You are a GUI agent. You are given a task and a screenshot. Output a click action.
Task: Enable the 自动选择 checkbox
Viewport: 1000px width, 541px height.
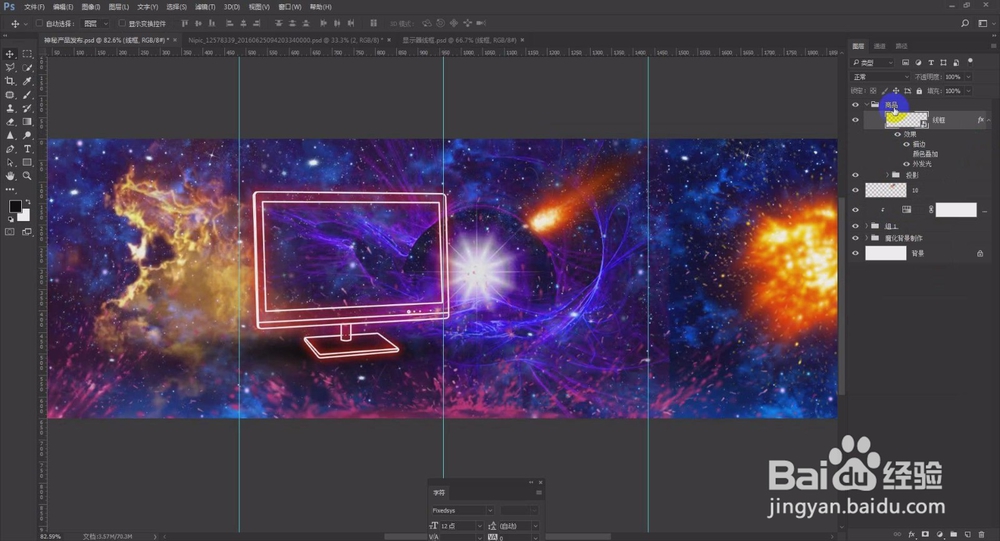[39, 24]
